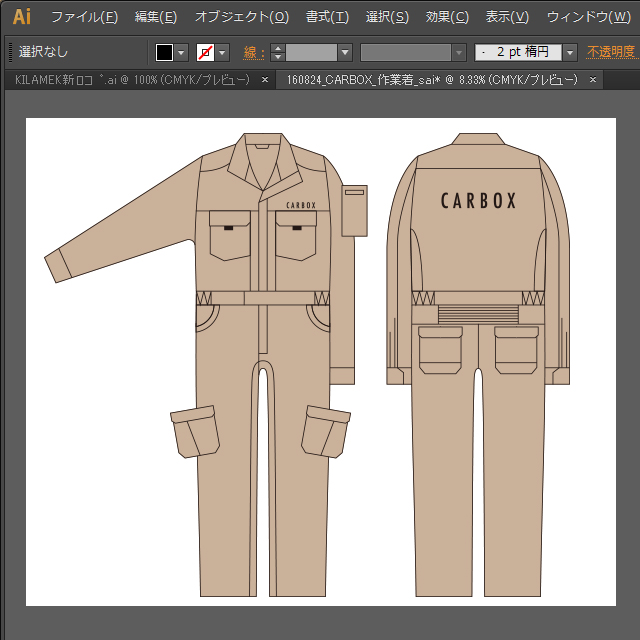Switch to the KILAMEK document tab
Viewport: 640px width, 640px height.
pyautogui.click(x=130, y=79)
